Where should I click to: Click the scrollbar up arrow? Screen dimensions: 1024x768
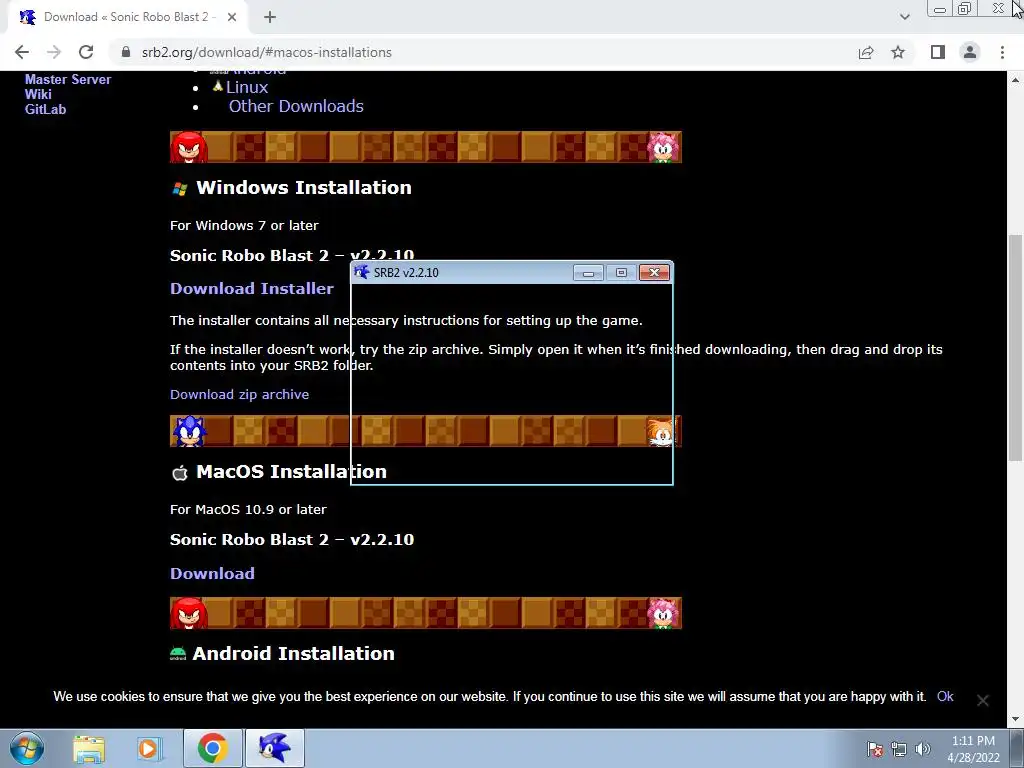point(1015,80)
